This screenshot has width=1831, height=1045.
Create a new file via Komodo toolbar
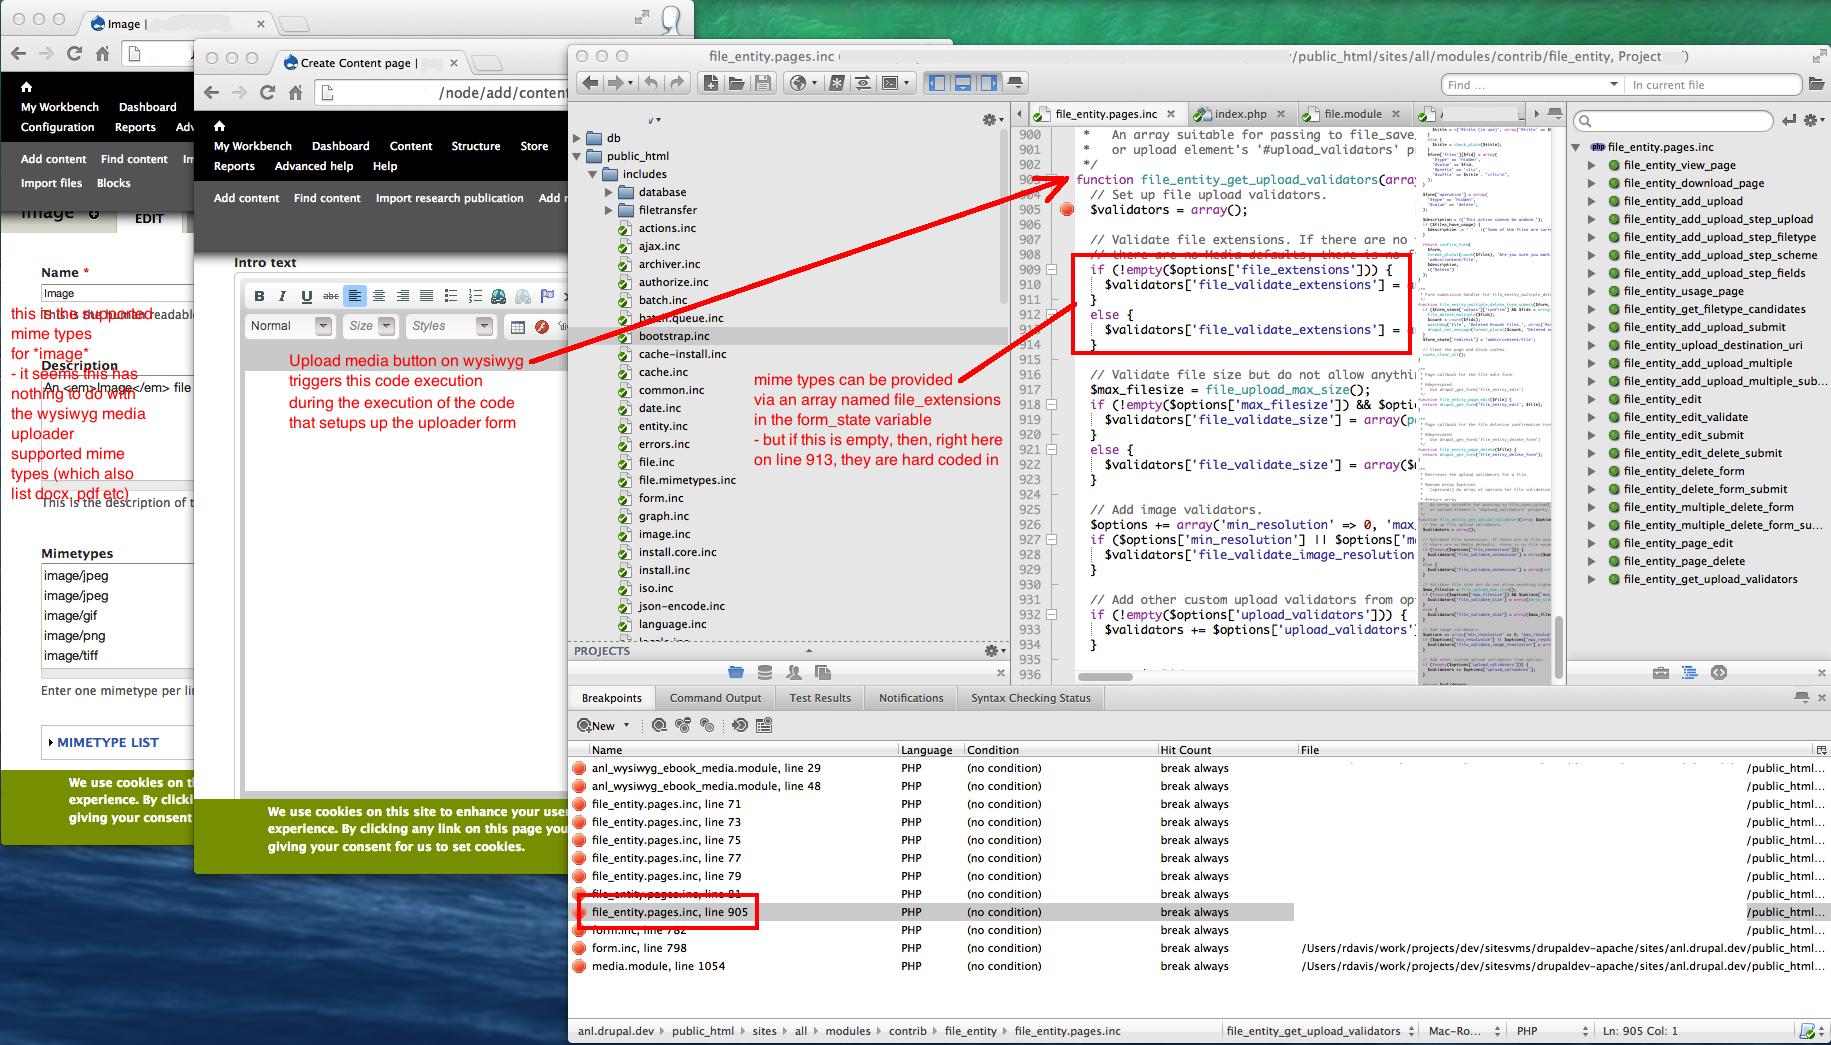point(710,83)
